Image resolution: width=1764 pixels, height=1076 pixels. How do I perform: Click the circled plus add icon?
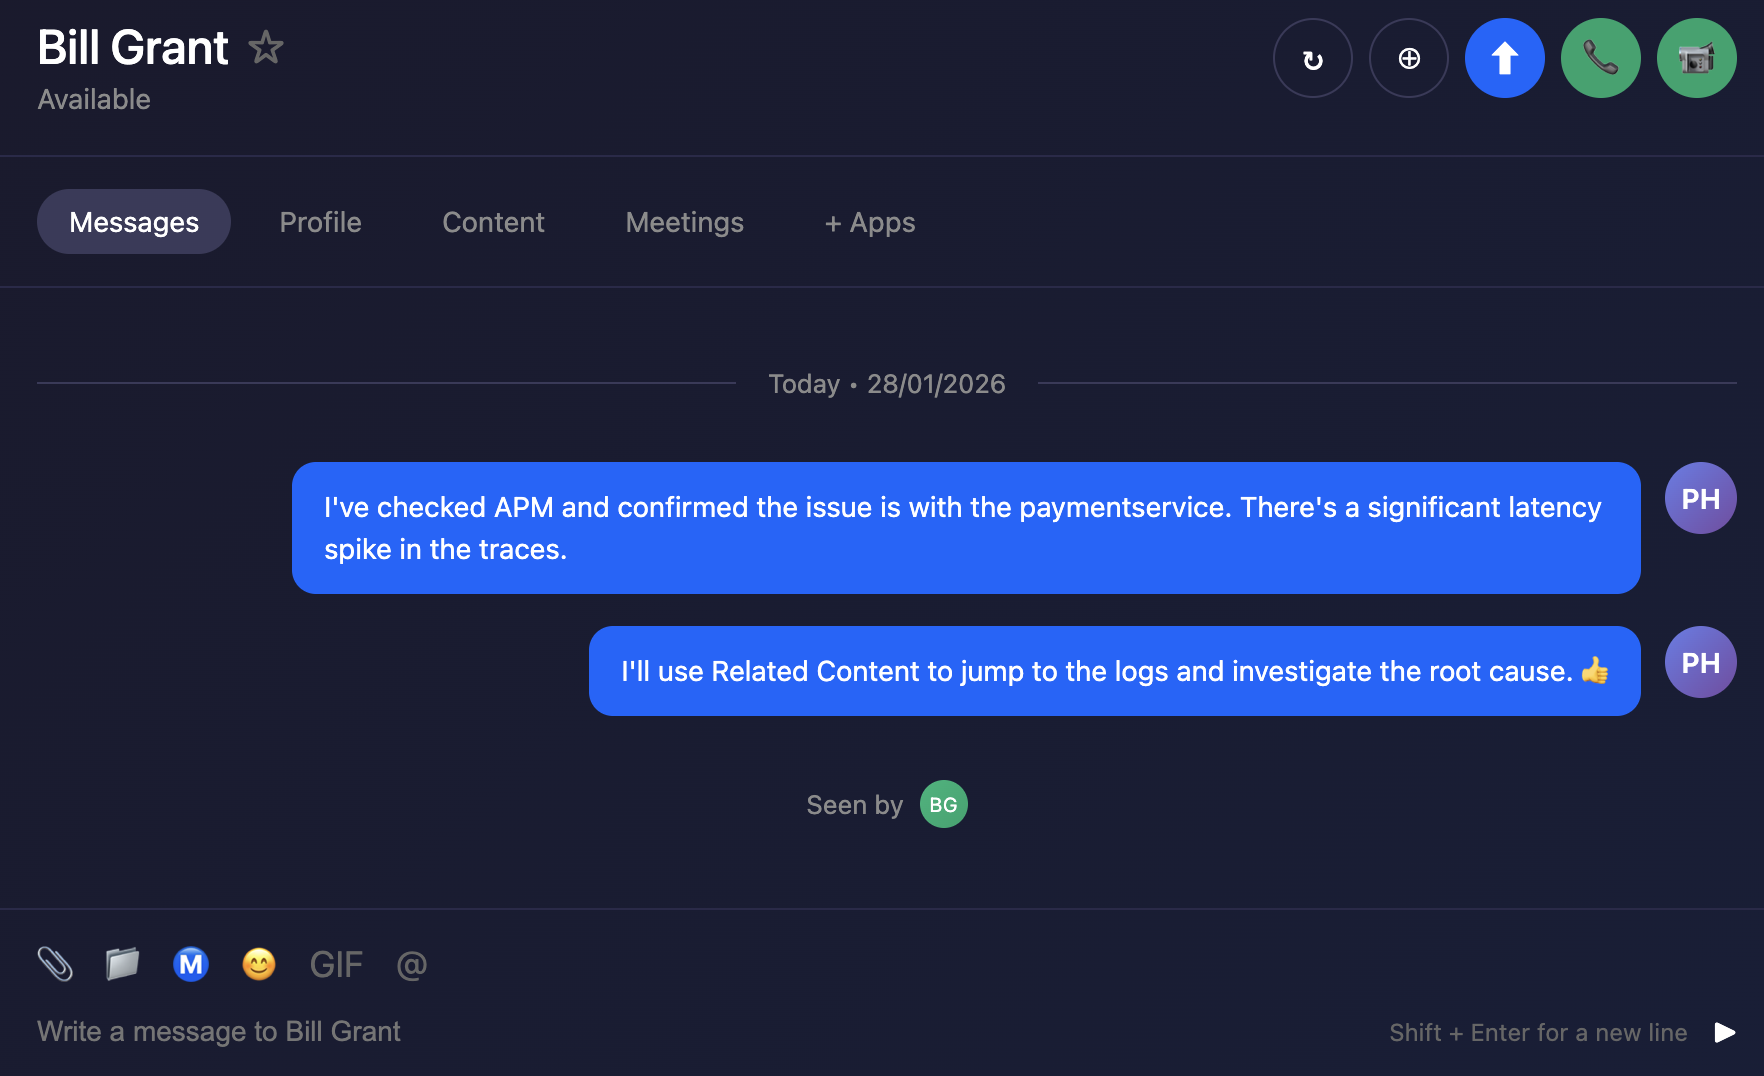click(x=1408, y=59)
